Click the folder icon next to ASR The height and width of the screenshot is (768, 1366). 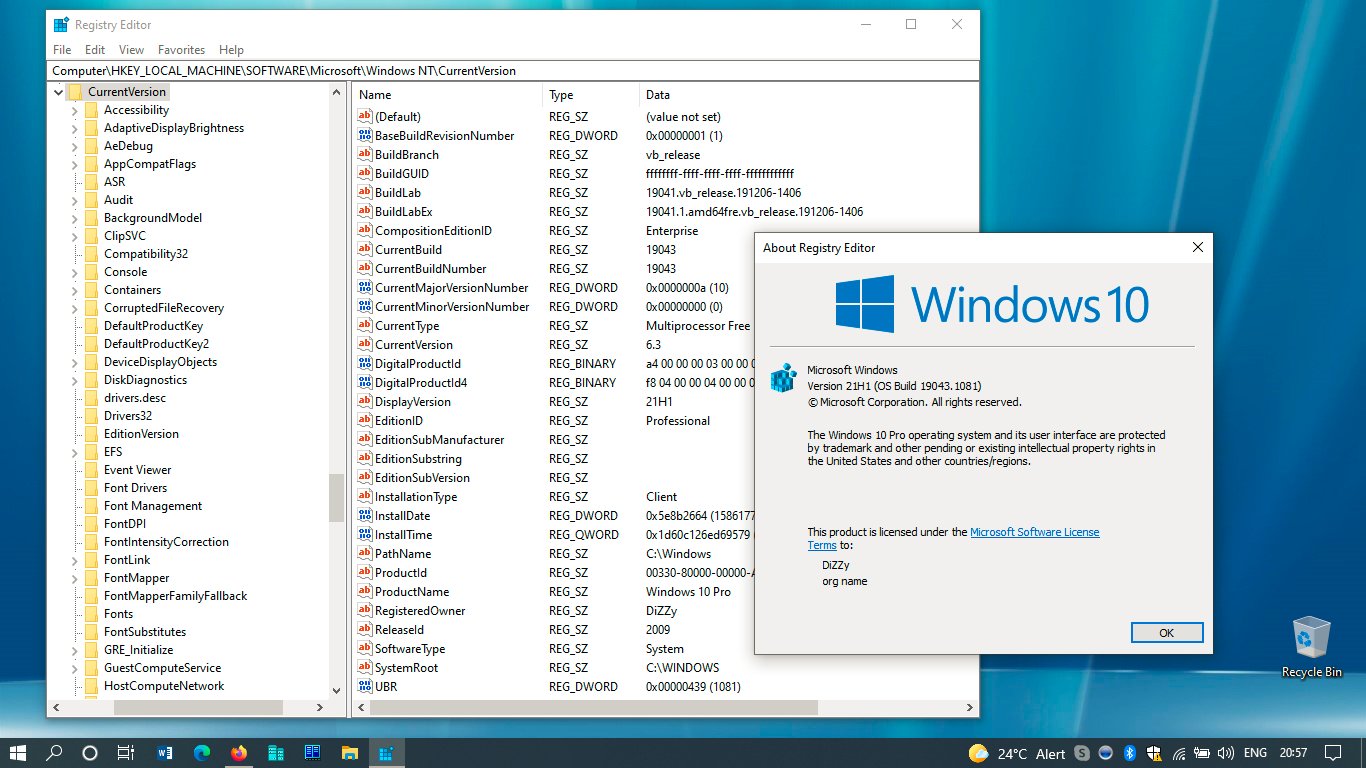(92, 182)
